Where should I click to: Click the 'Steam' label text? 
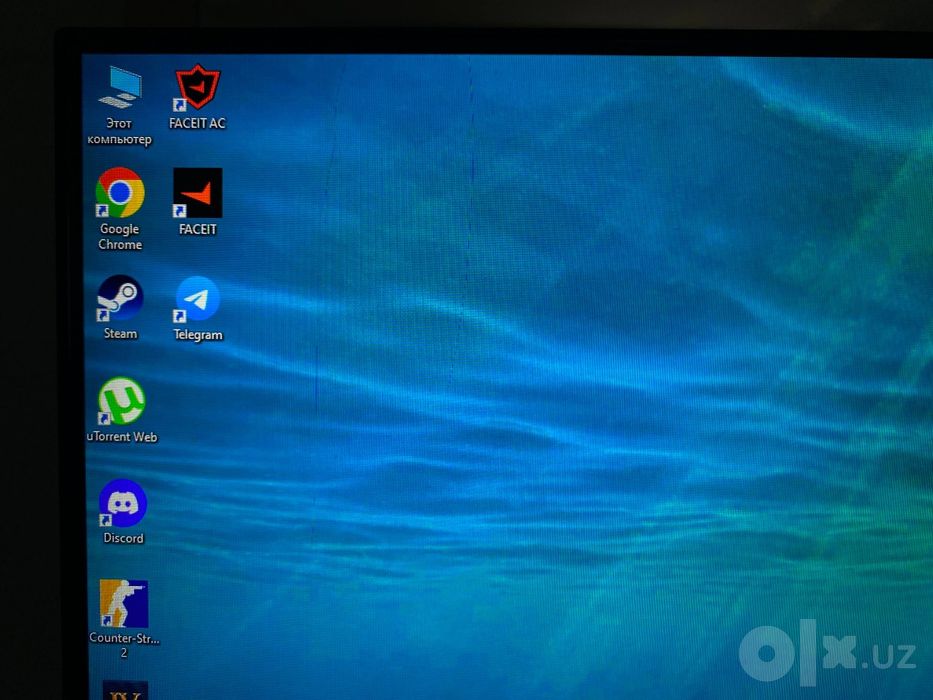click(x=120, y=333)
